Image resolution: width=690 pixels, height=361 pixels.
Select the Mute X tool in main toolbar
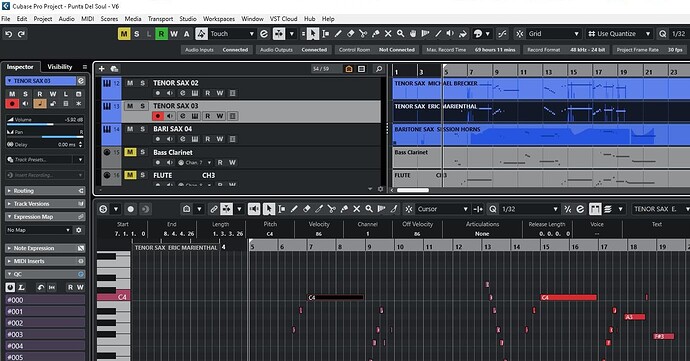pyautogui.click(x=388, y=34)
